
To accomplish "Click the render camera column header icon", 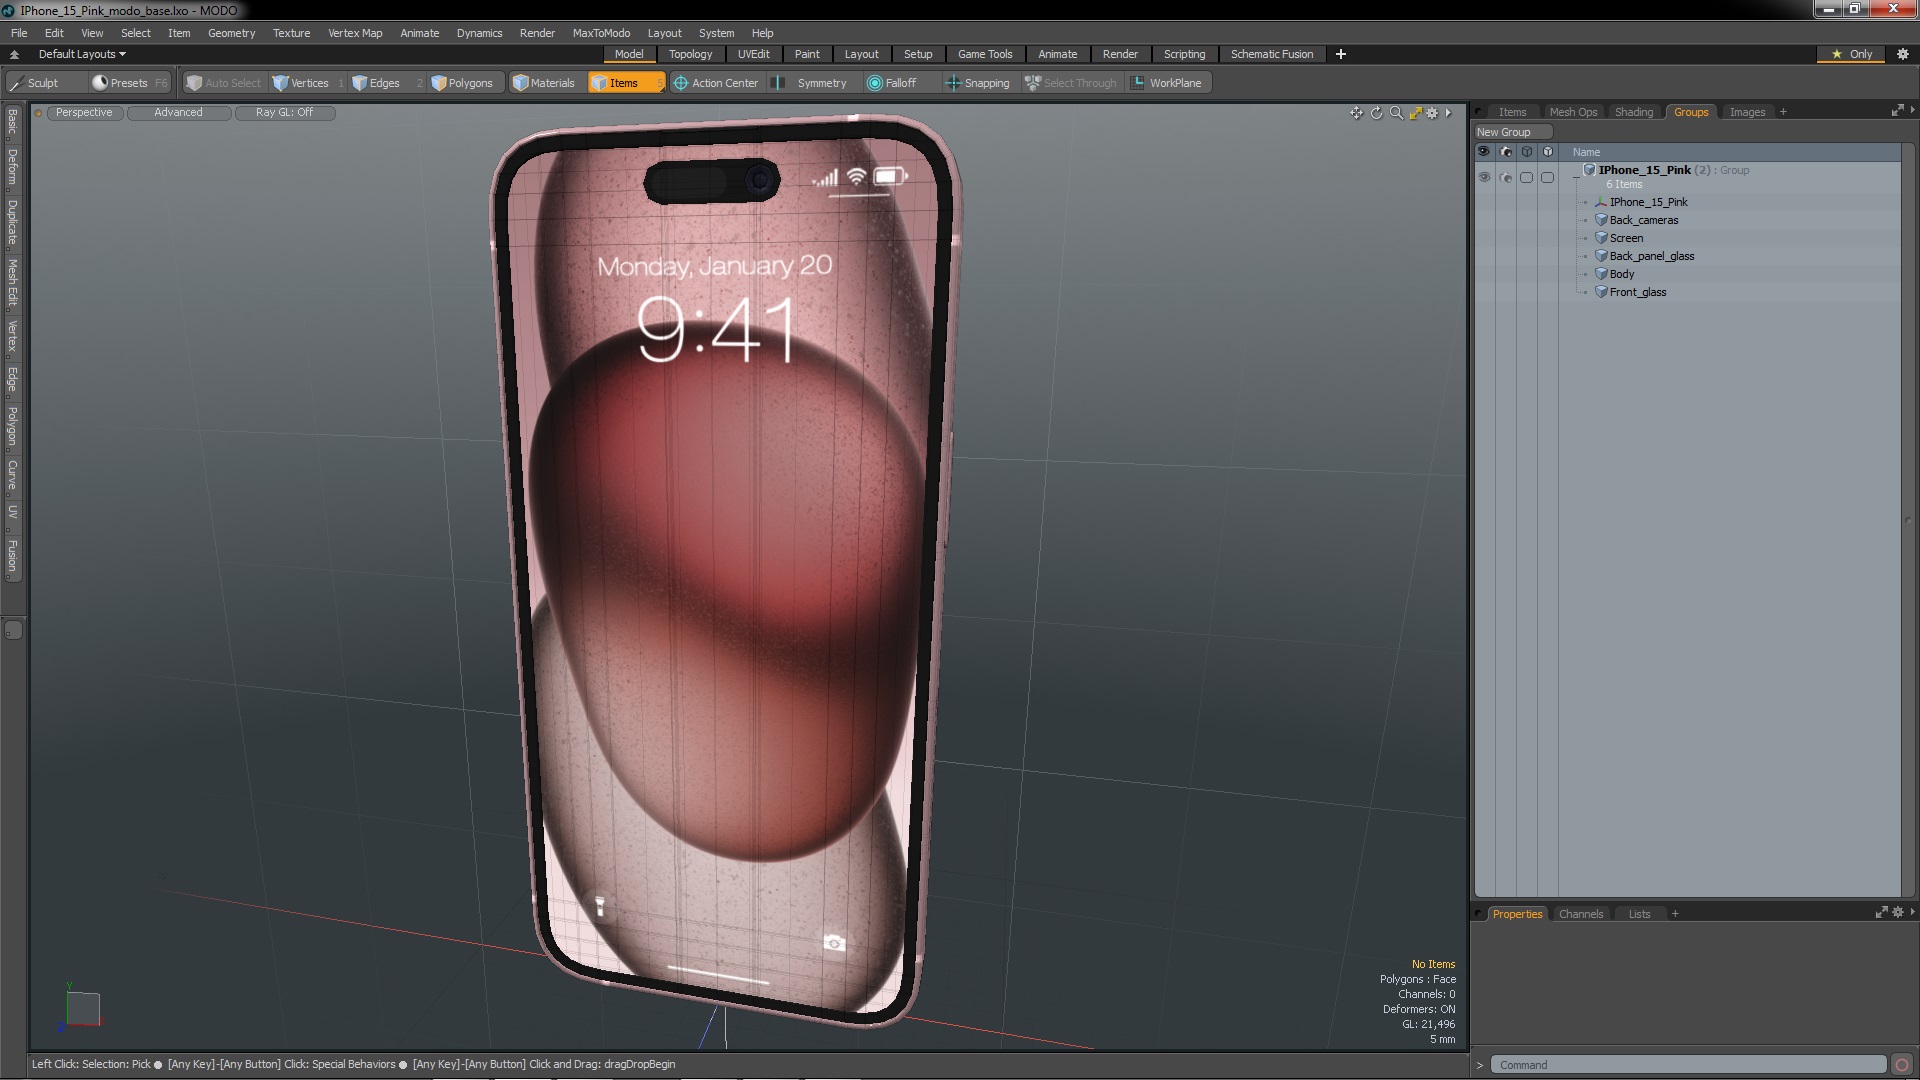I will pos(1506,152).
